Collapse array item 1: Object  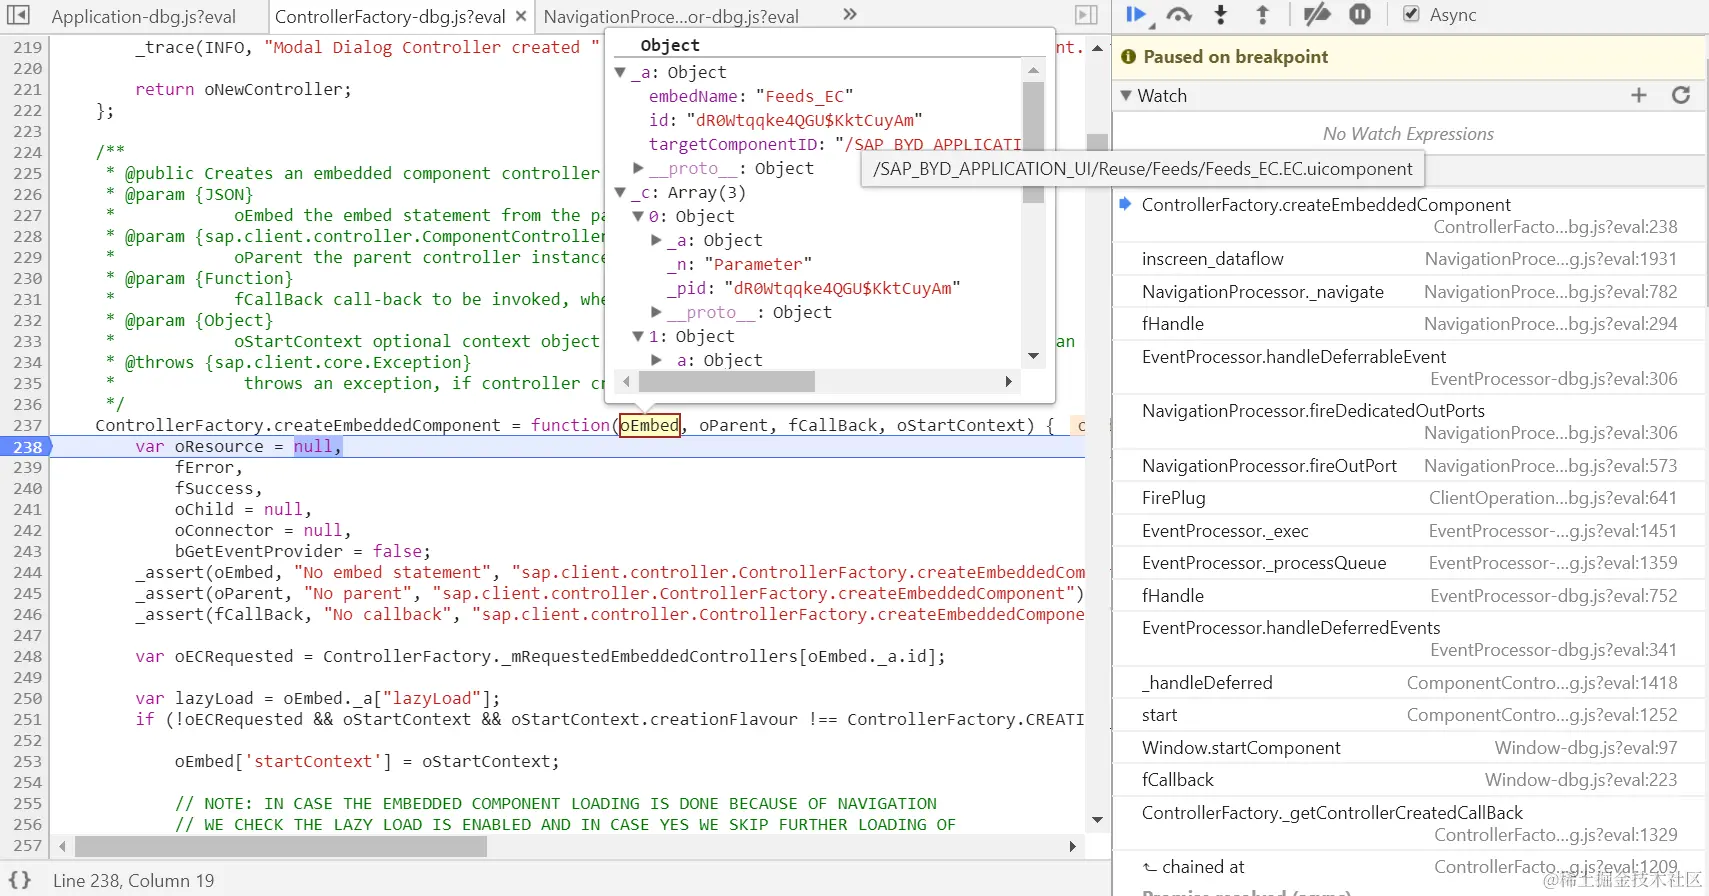click(638, 337)
